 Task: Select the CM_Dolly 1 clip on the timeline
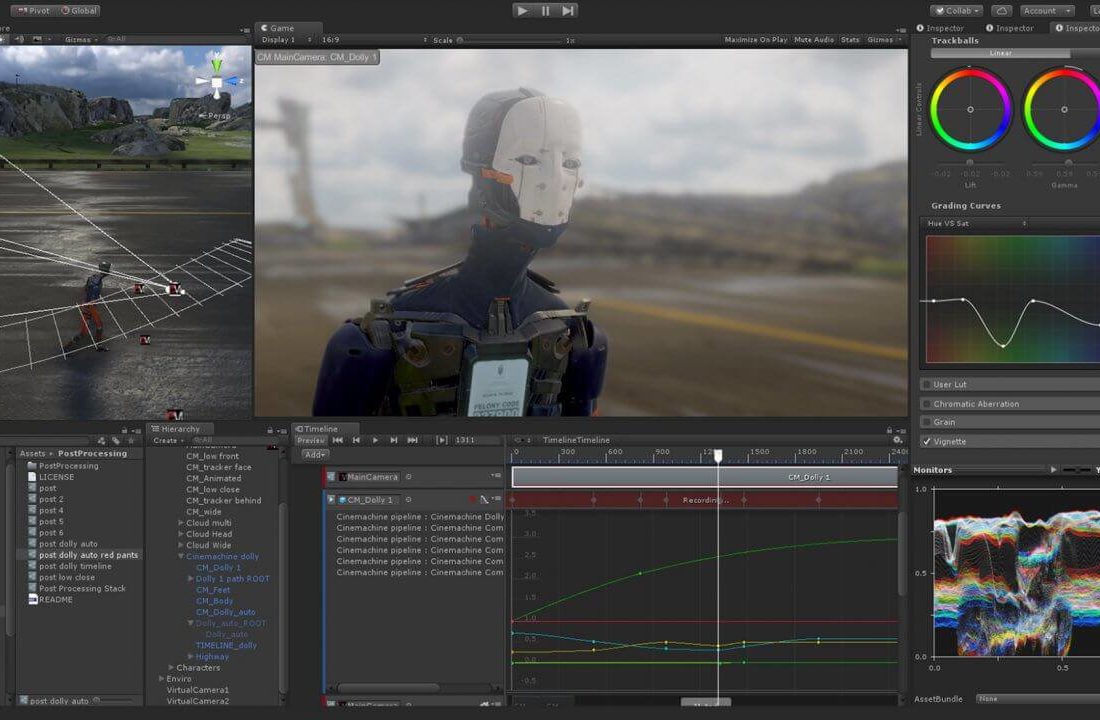pyautogui.click(x=704, y=477)
